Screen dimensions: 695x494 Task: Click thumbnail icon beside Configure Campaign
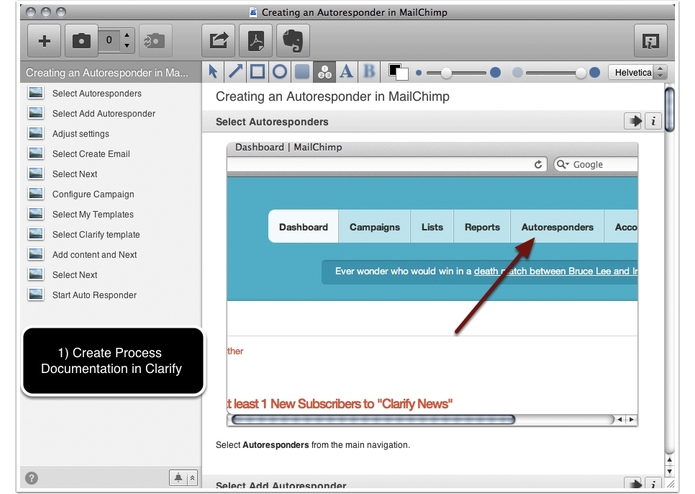pos(36,194)
